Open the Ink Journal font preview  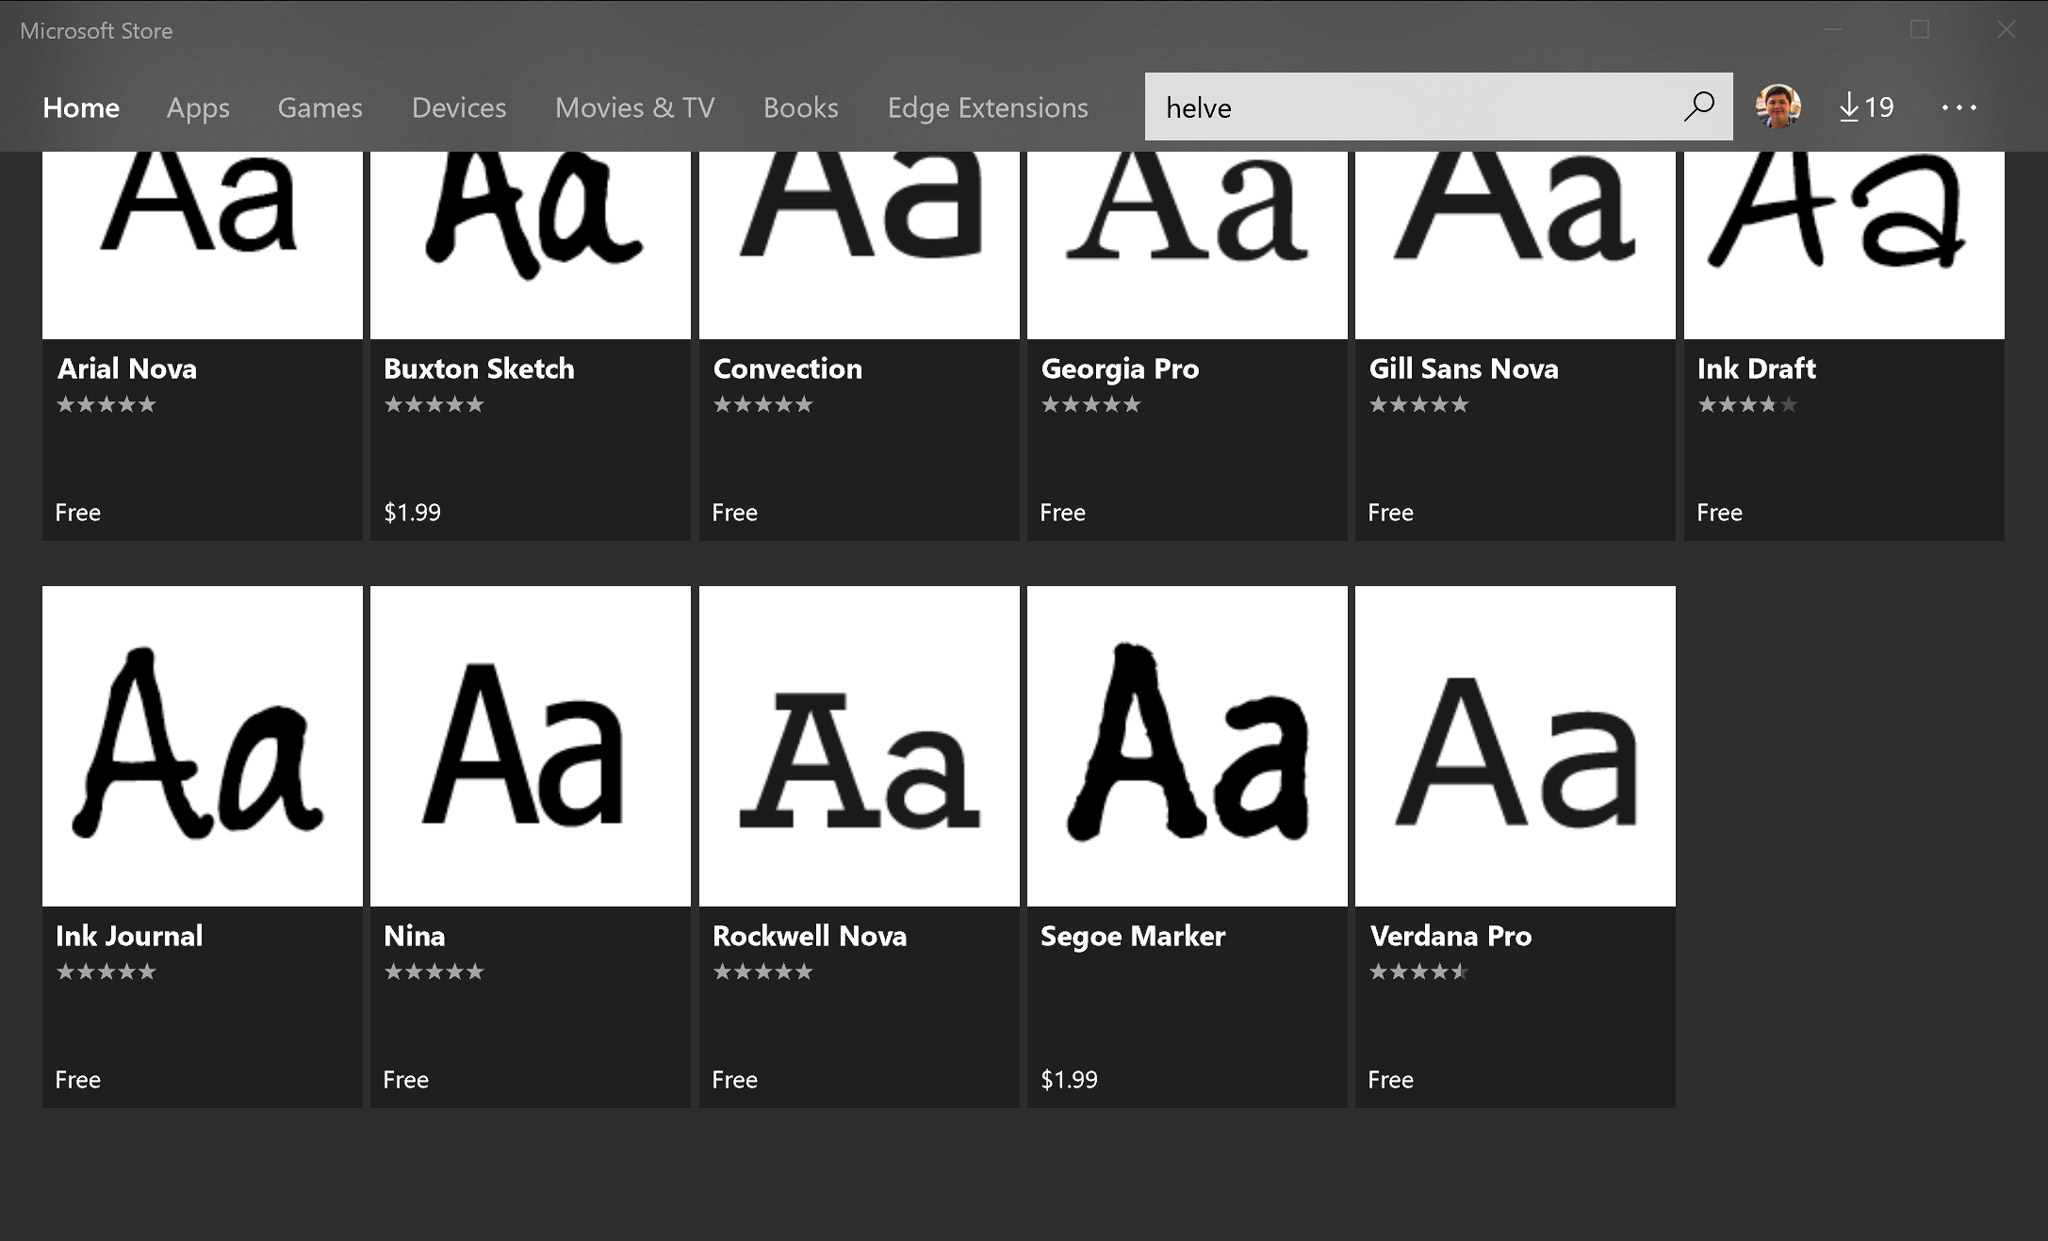coord(202,746)
